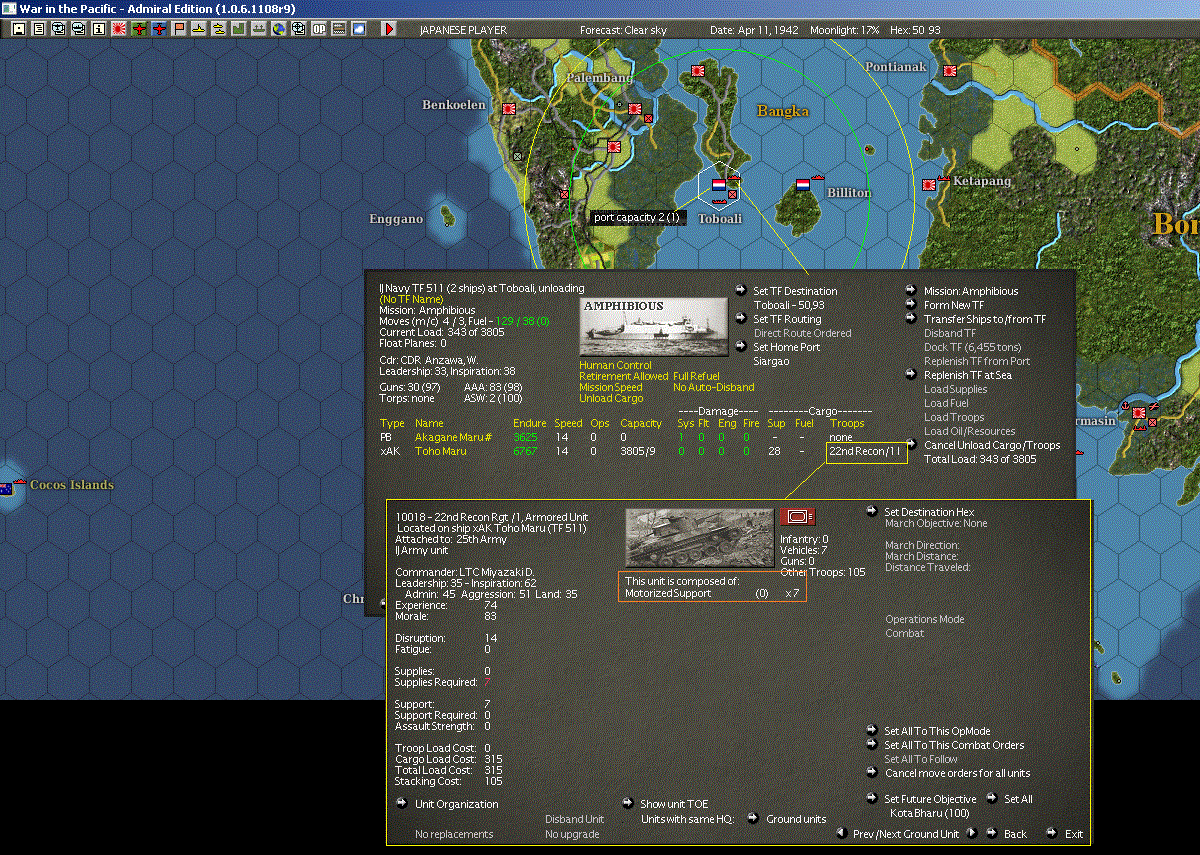Click arrow next to Cancel Unload Cargo/Troops

[x=911, y=445]
